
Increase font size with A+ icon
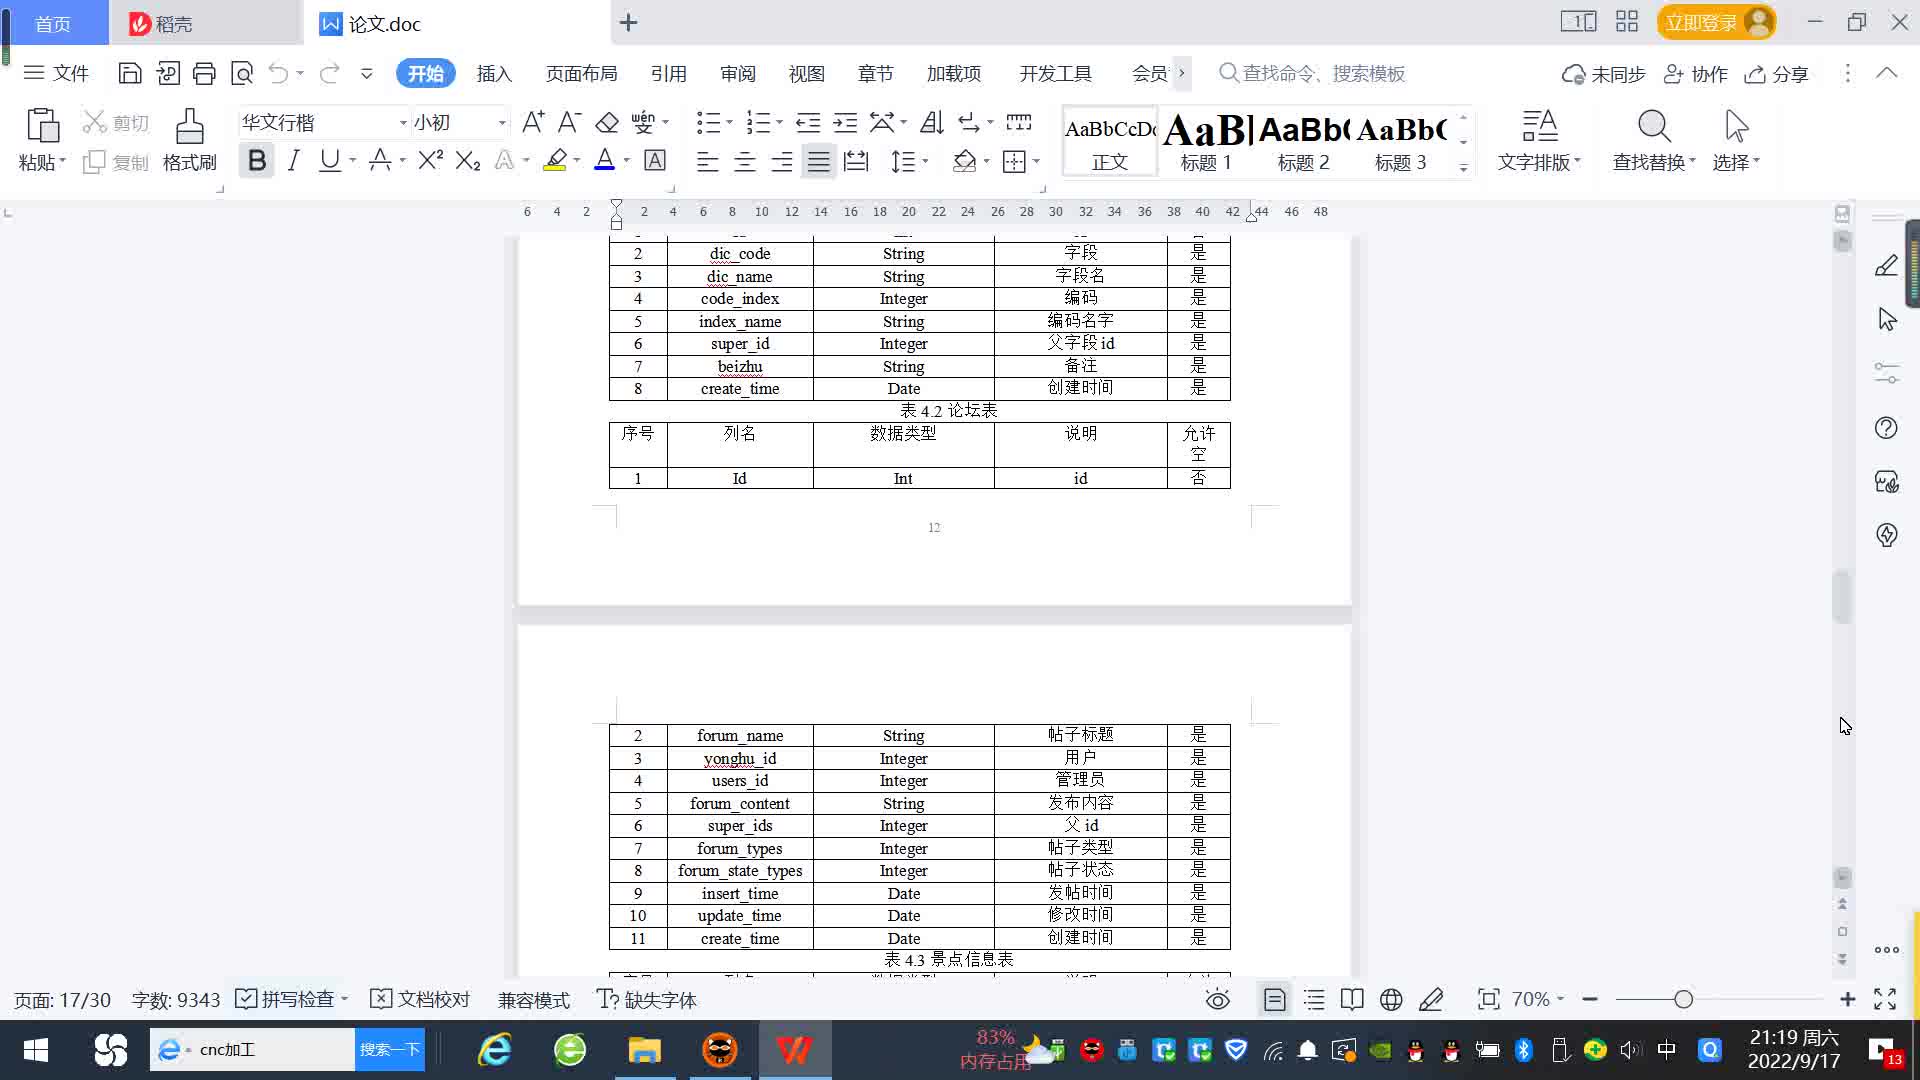click(x=533, y=122)
